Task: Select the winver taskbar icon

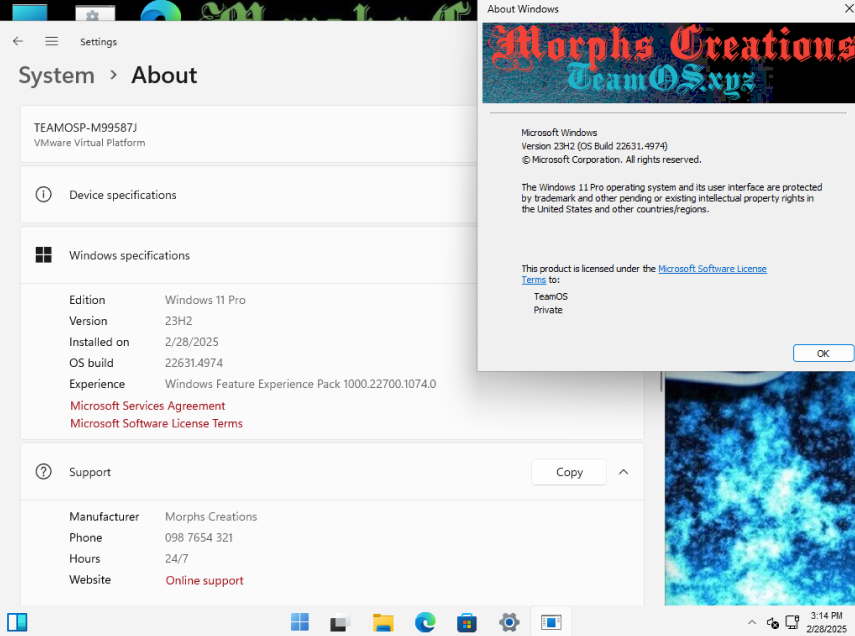Action: click(551, 622)
